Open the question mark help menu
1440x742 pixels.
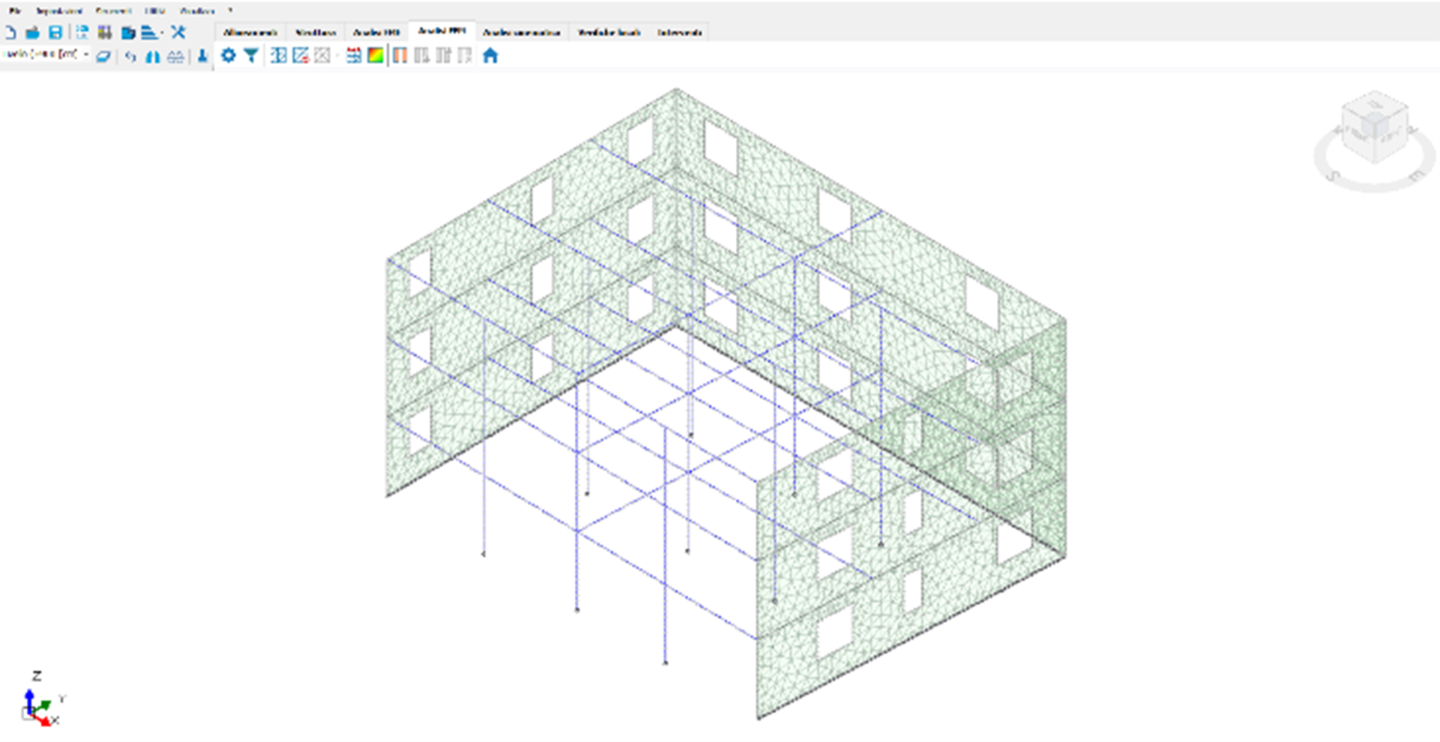pyautogui.click(x=230, y=10)
